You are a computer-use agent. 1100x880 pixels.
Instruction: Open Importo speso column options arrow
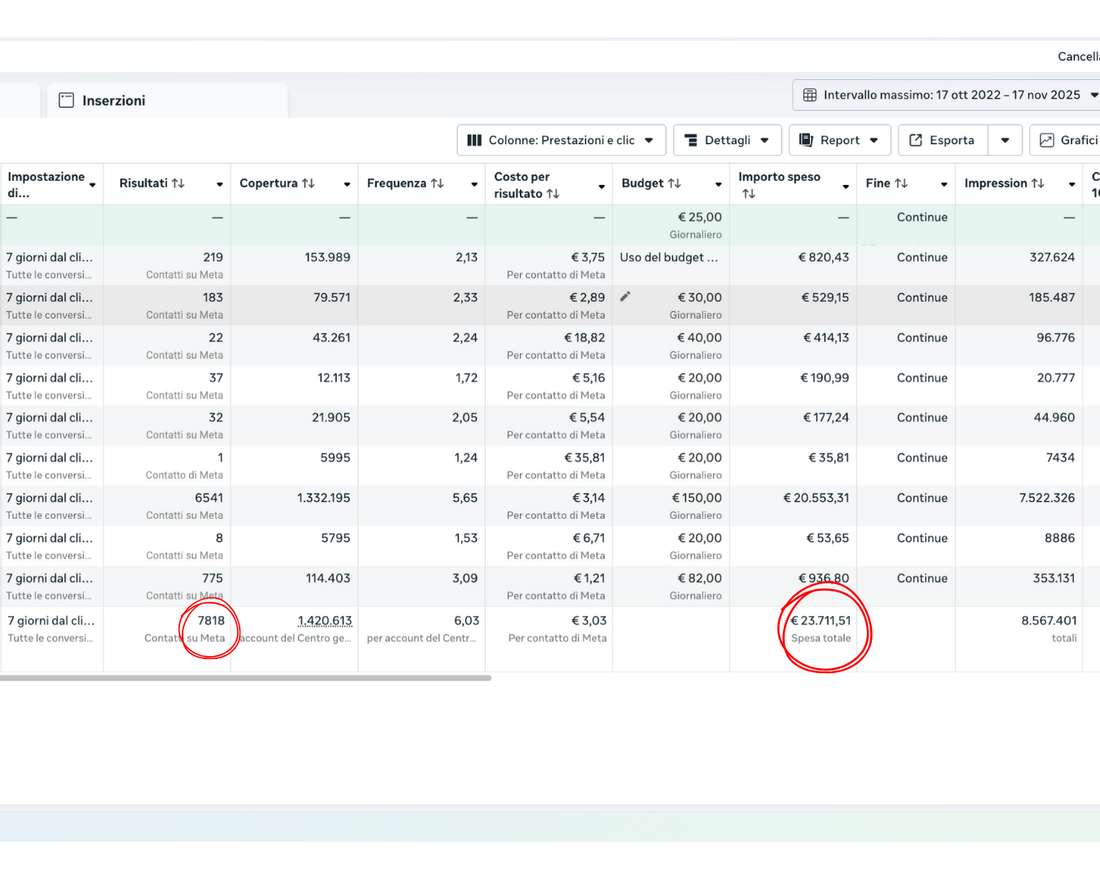pyautogui.click(x=845, y=185)
